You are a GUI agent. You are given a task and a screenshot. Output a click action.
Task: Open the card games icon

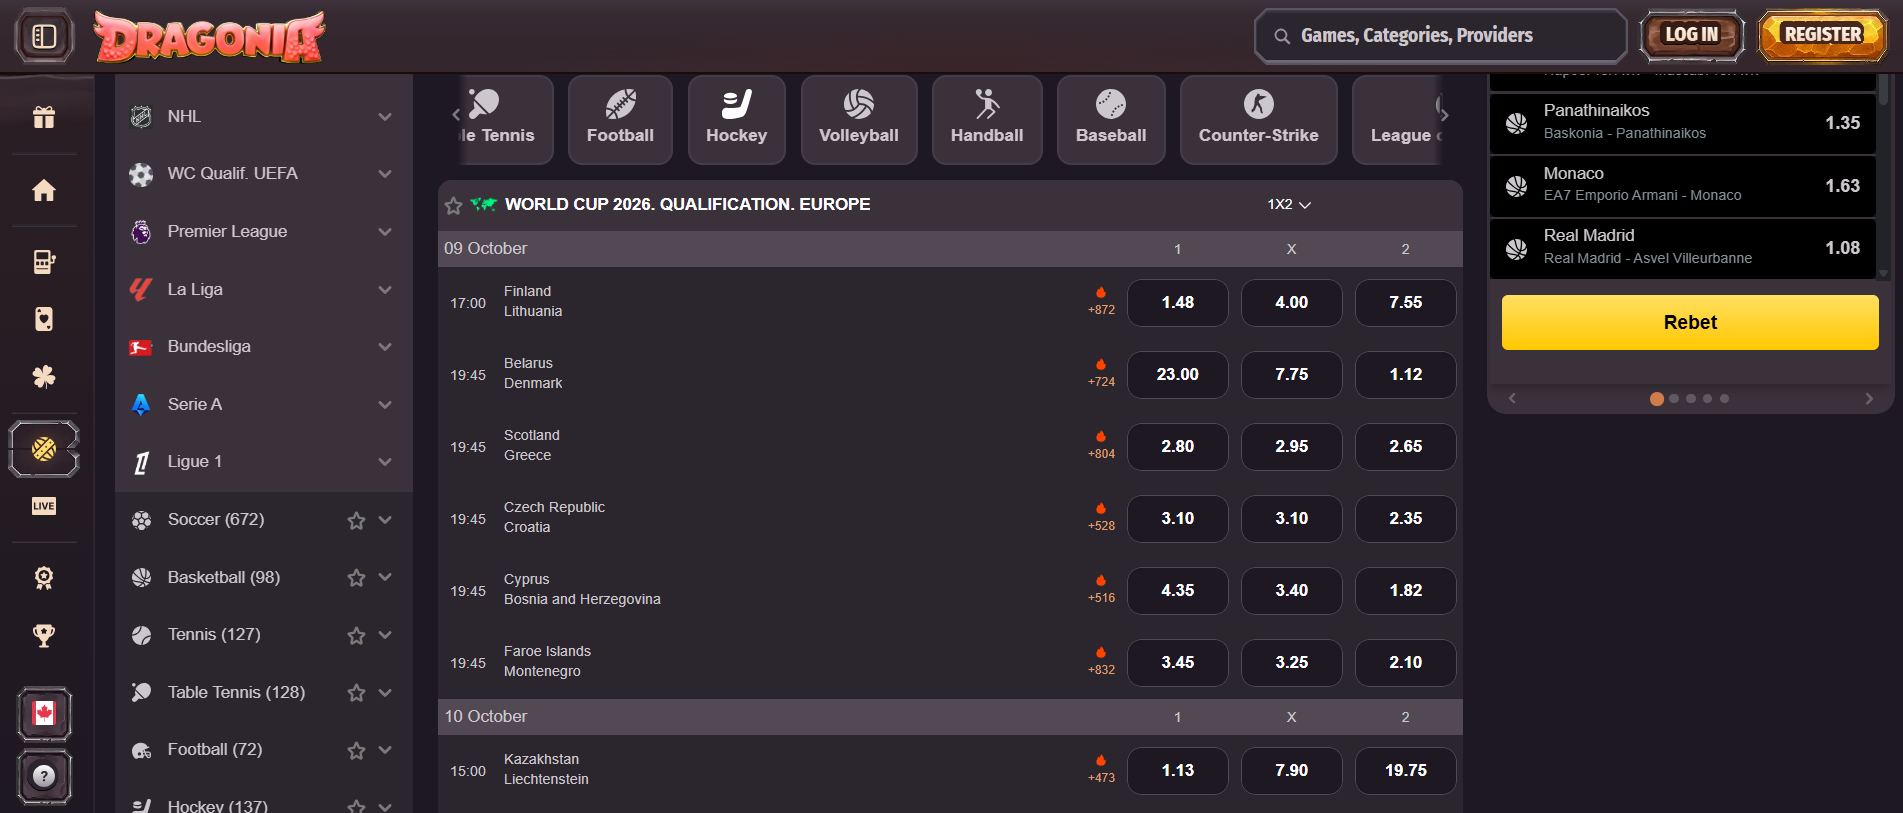44,319
